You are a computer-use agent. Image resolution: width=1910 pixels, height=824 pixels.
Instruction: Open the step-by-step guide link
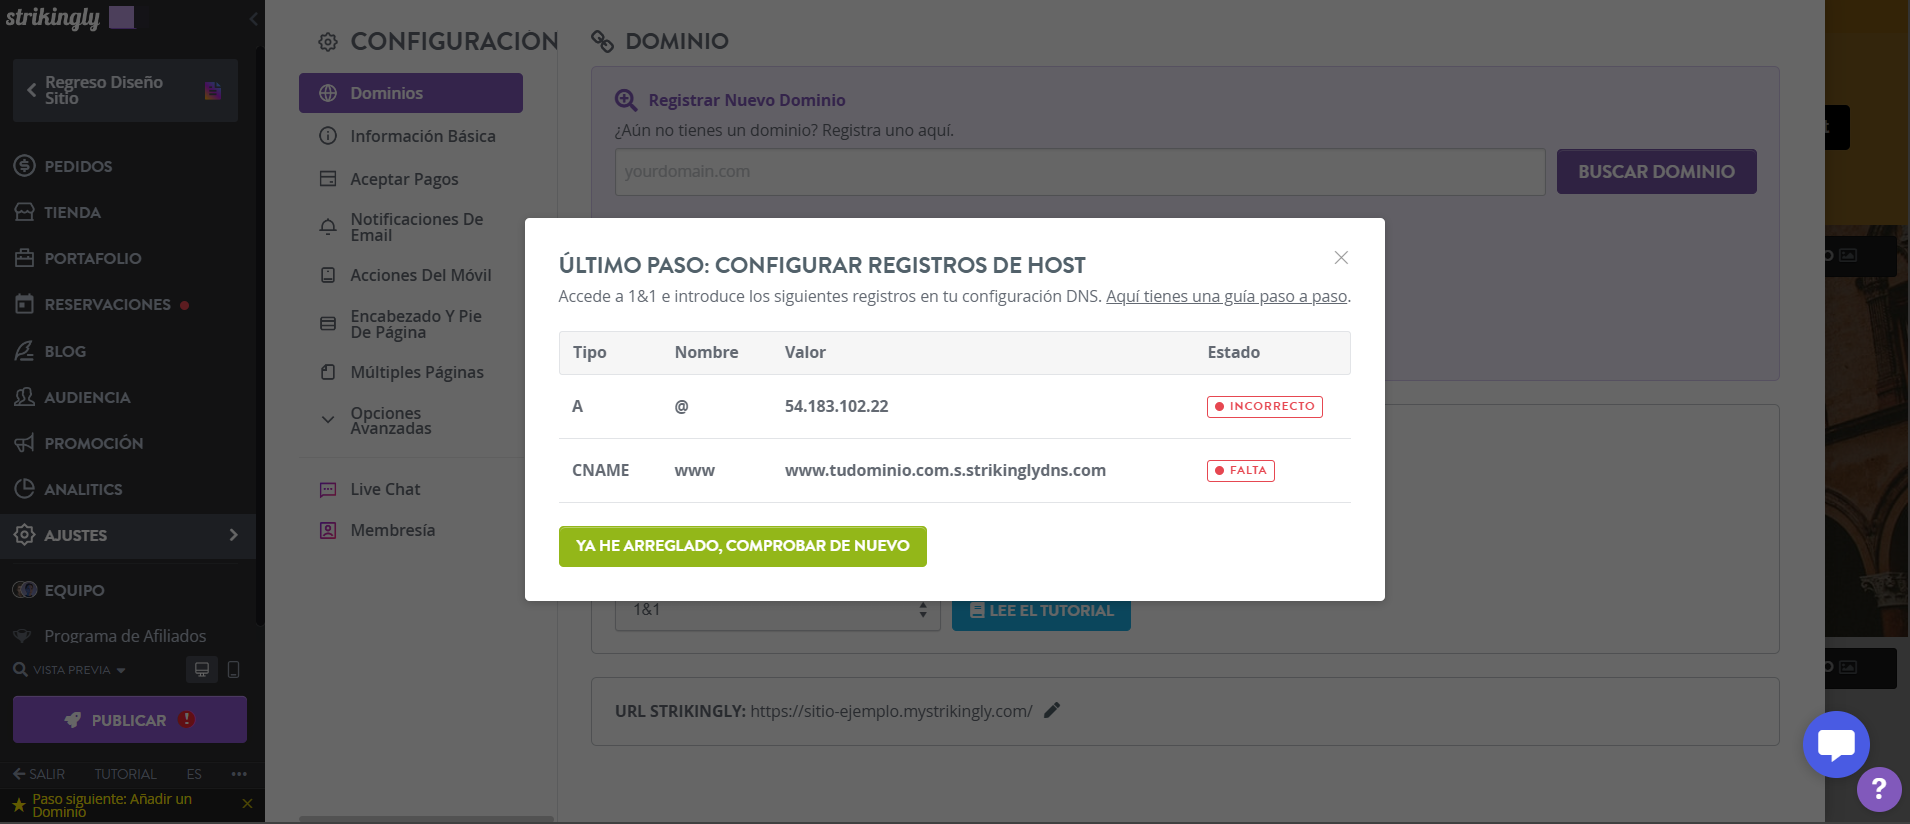click(1227, 296)
